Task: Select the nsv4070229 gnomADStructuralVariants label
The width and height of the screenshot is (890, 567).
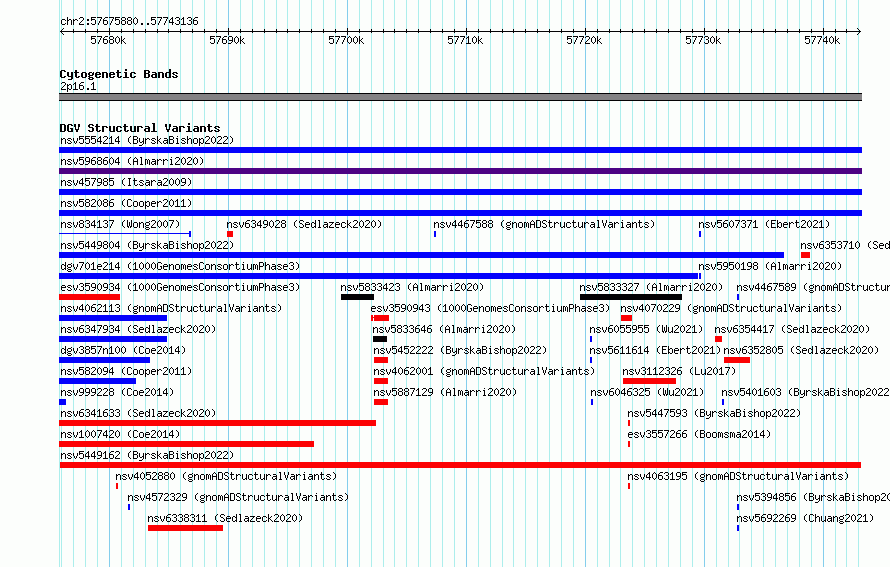Action: coord(731,308)
